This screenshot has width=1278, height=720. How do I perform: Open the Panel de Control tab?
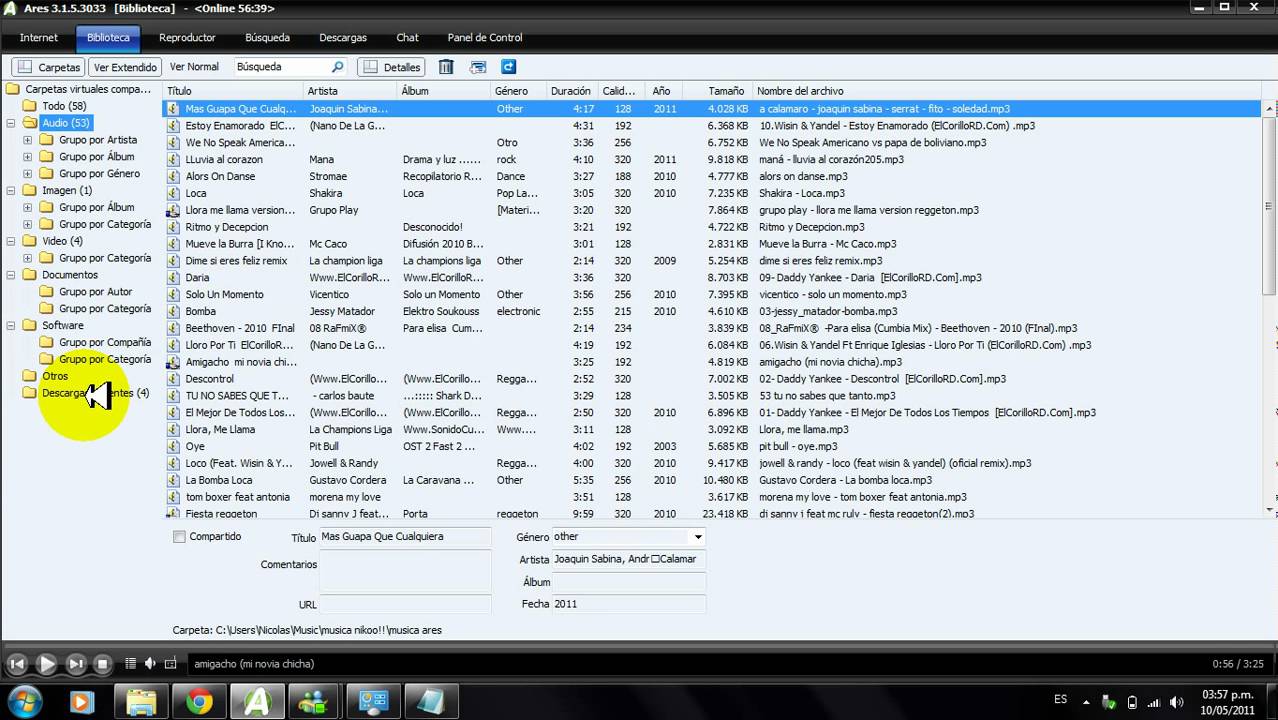(x=484, y=38)
